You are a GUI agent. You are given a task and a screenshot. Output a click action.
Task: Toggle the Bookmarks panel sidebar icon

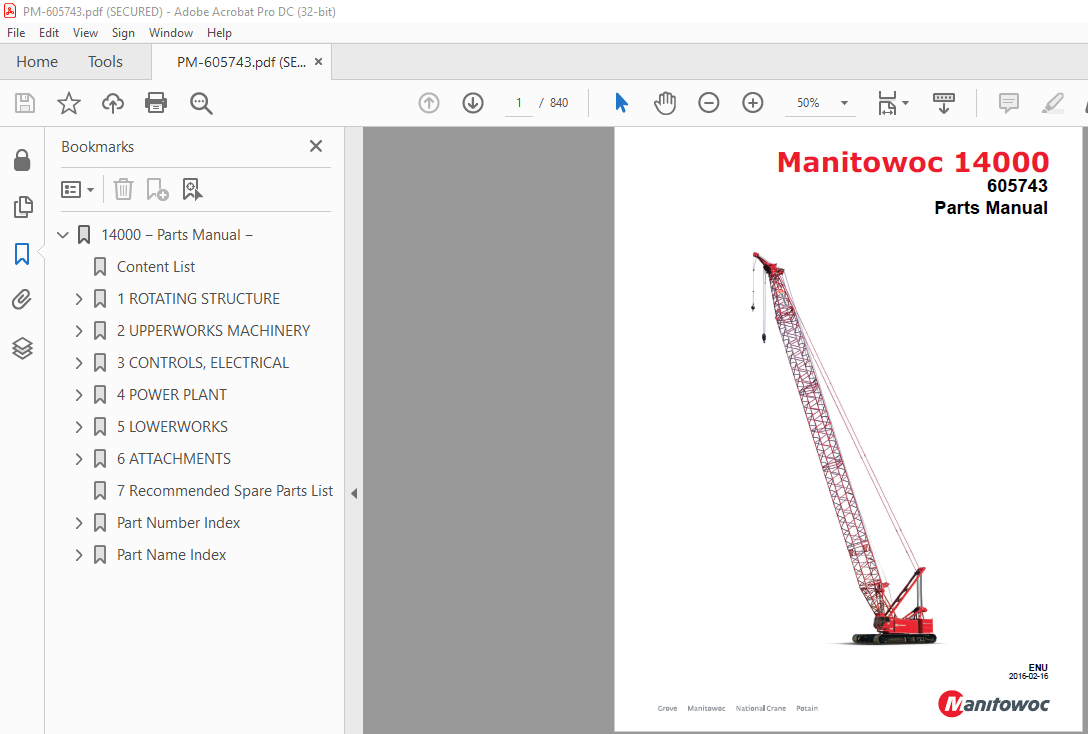point(22,254)
